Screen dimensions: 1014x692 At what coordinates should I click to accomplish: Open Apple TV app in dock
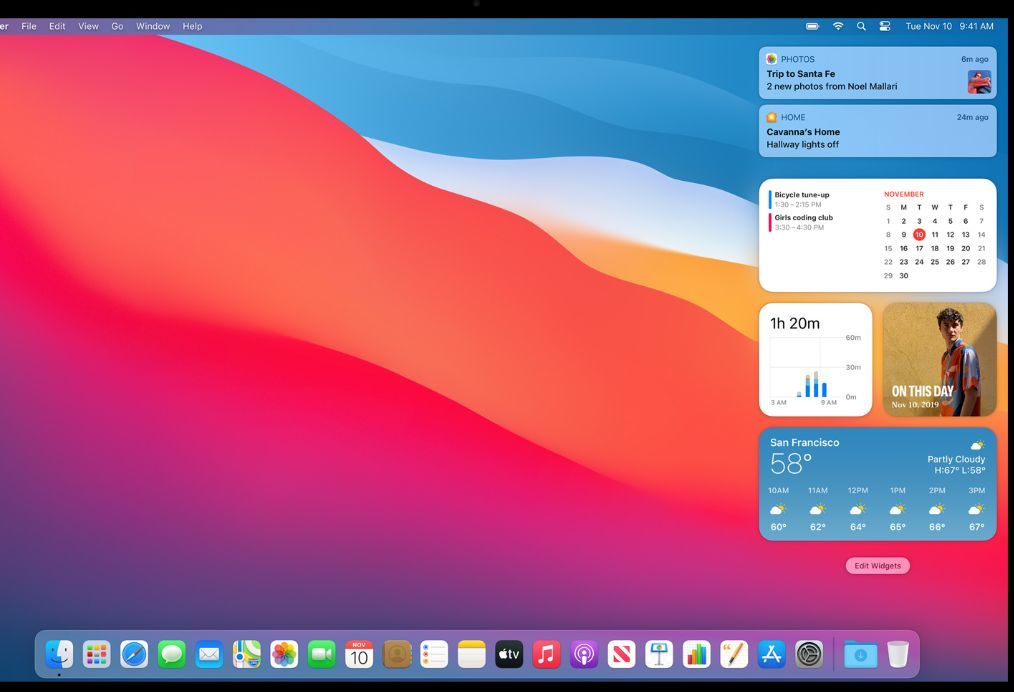tap(509, 654)
